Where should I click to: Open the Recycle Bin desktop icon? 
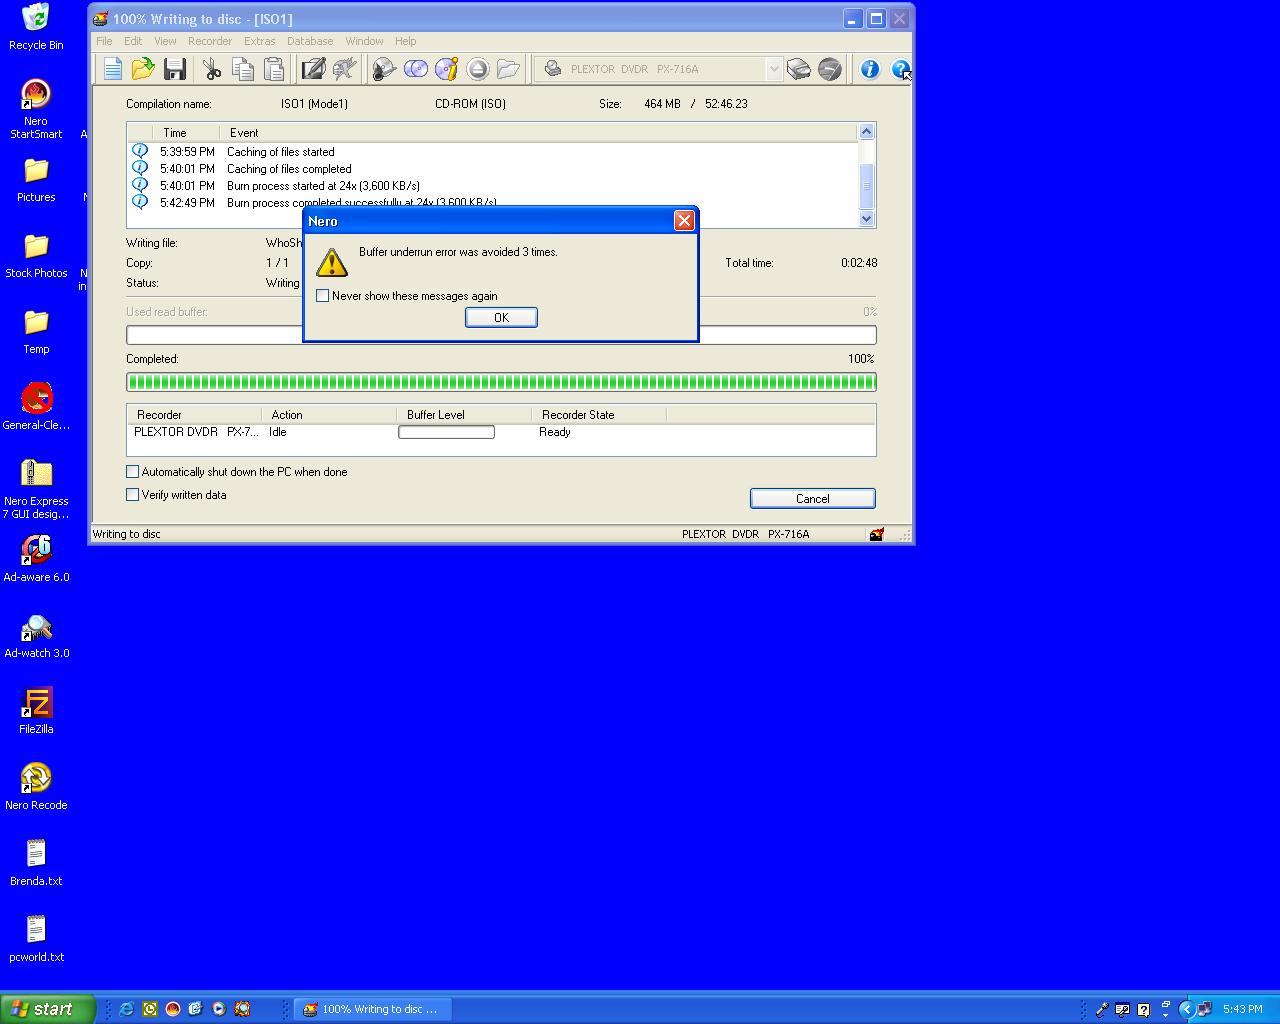(x=36, y=27)
